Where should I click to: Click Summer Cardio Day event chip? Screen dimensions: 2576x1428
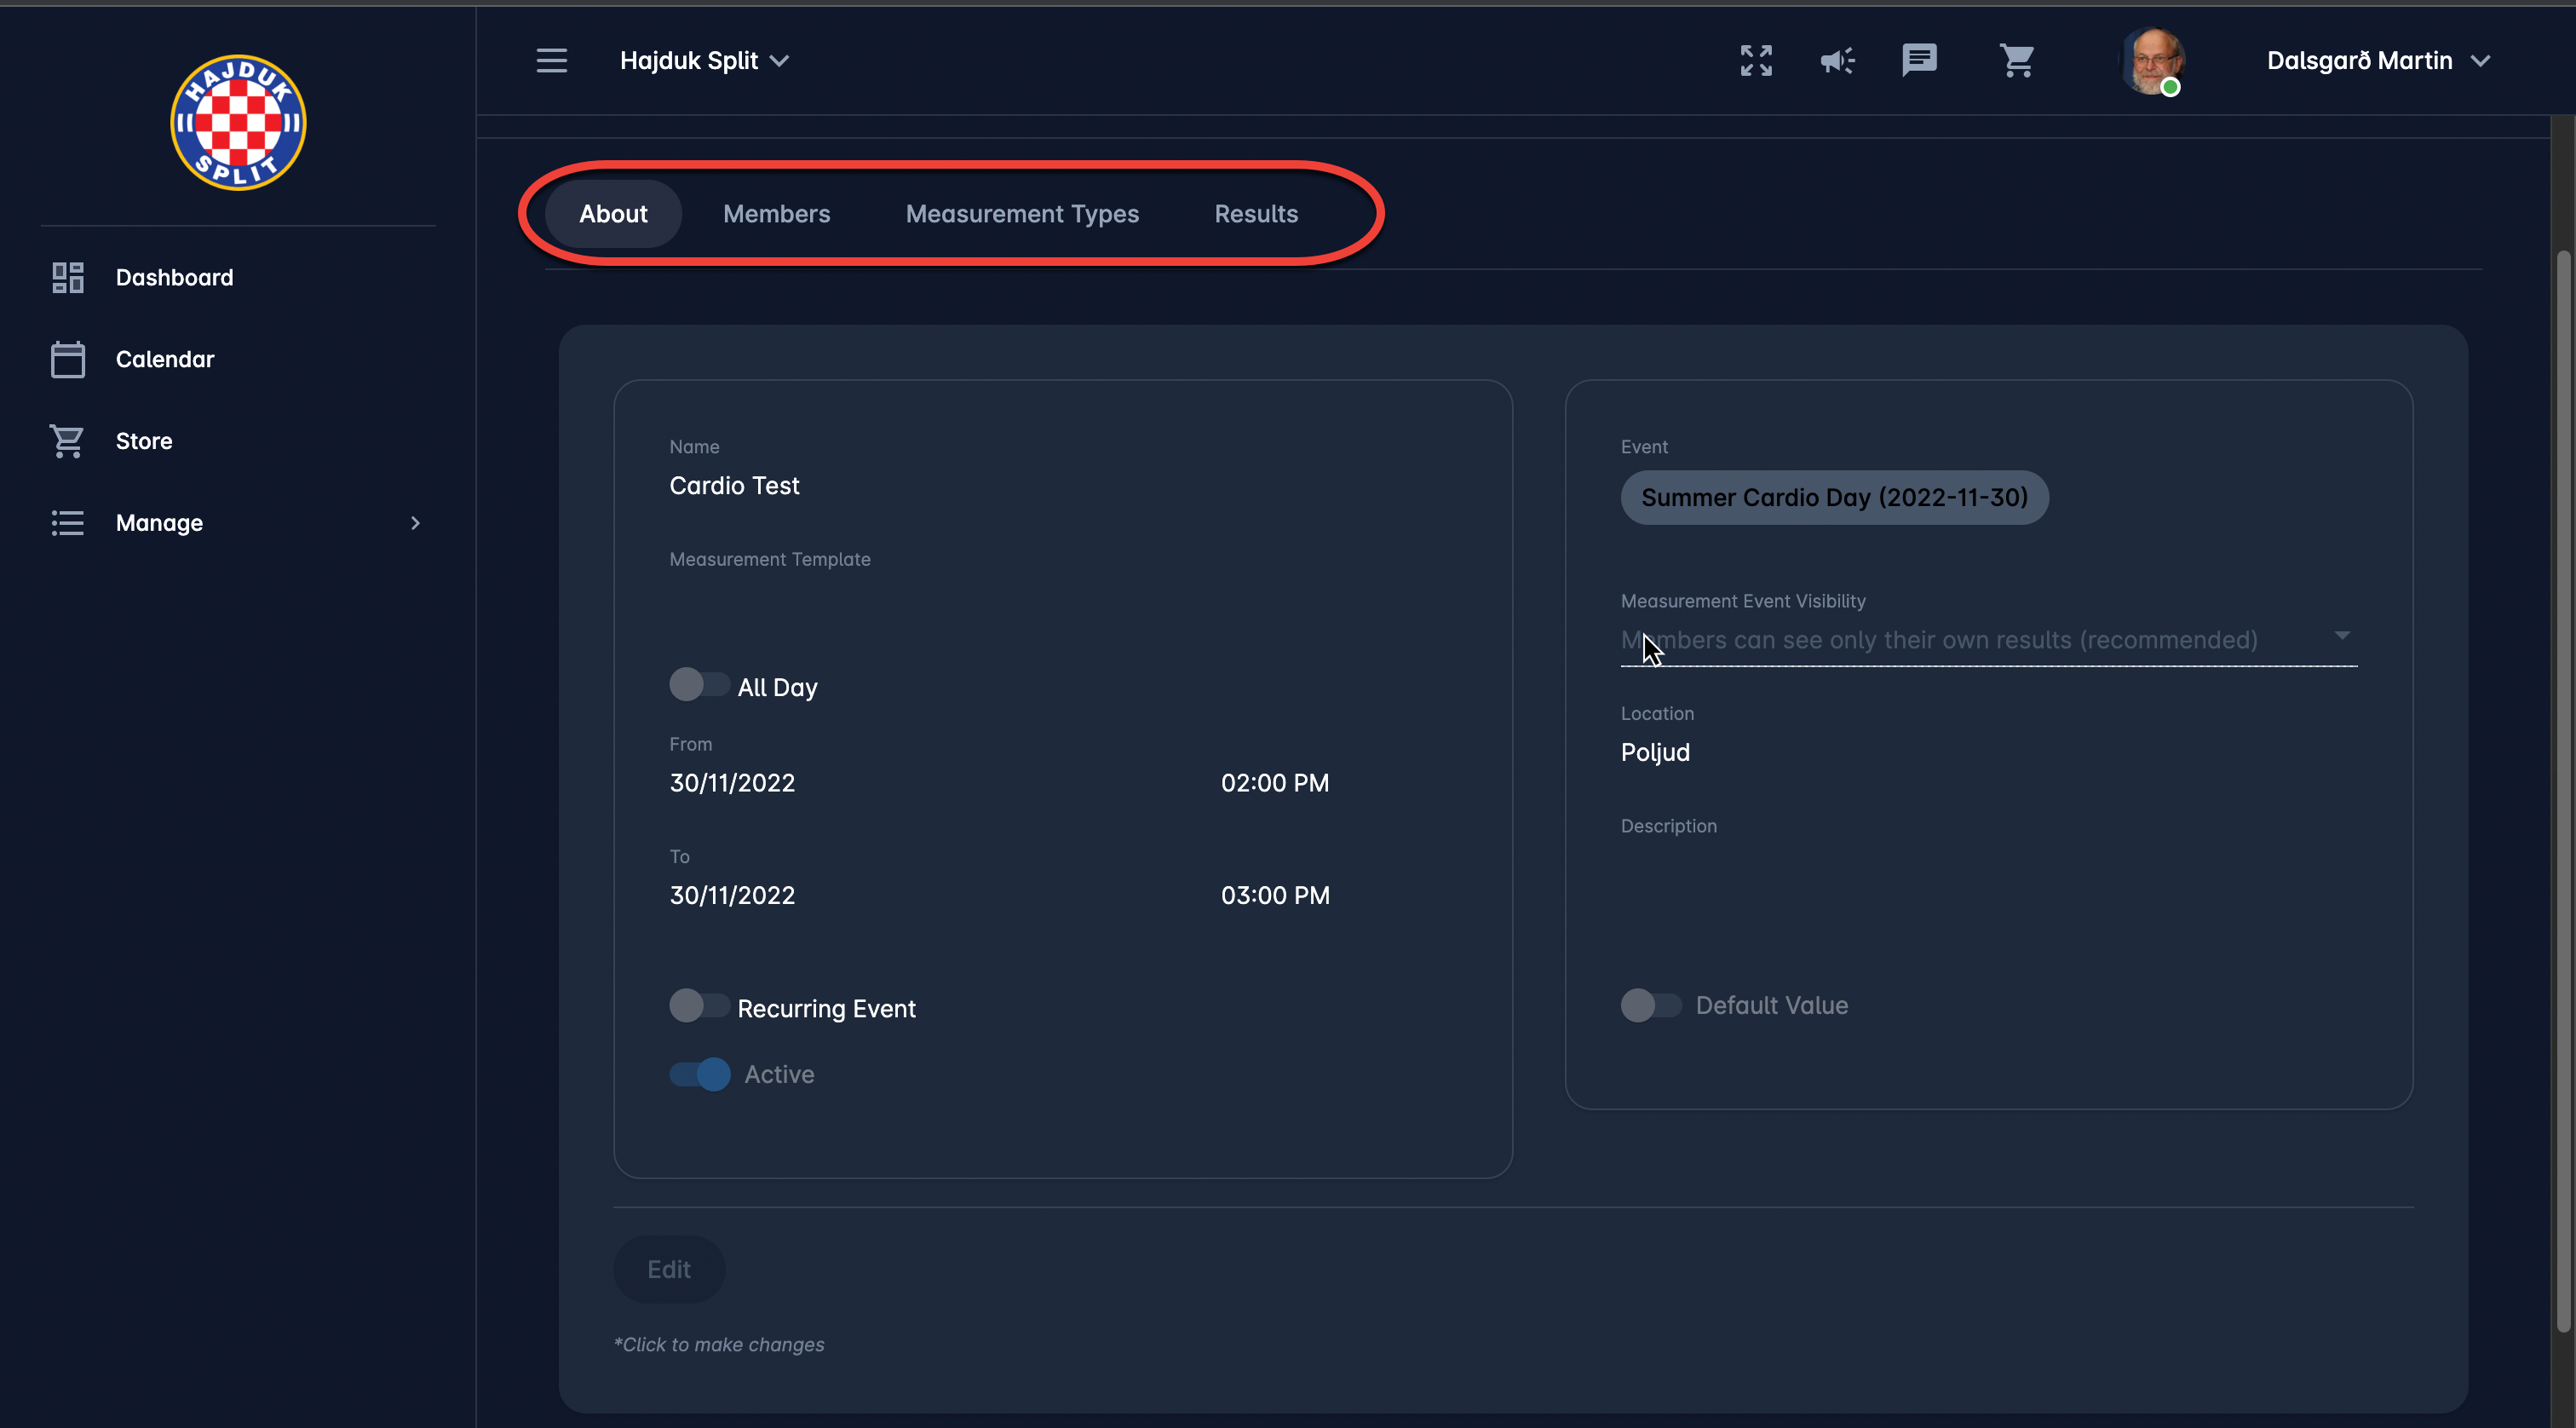click(x=1834, y=498)
